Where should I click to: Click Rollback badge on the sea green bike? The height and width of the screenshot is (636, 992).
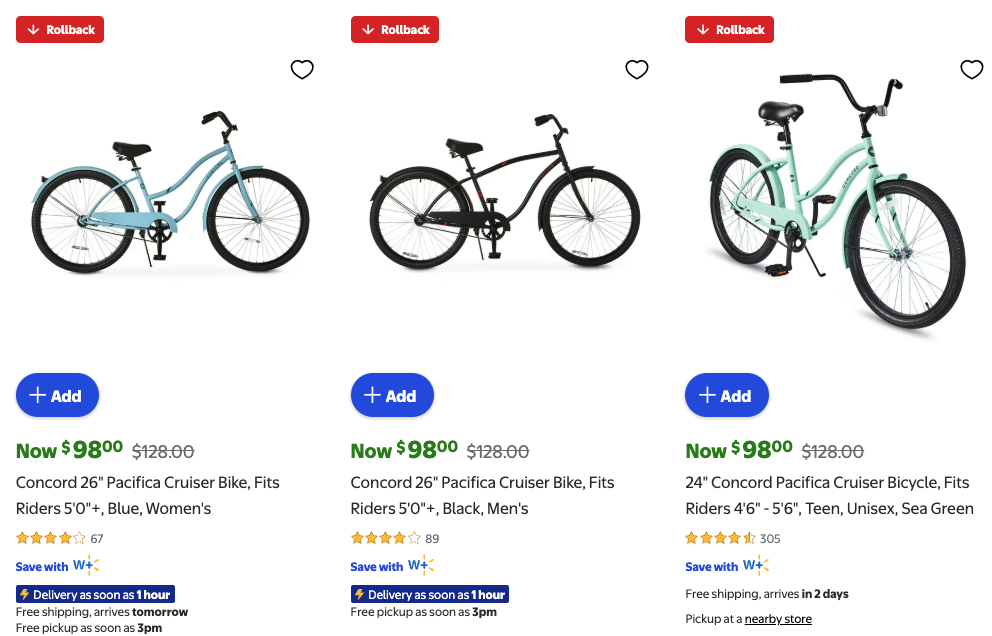click(x=730, y=30)
